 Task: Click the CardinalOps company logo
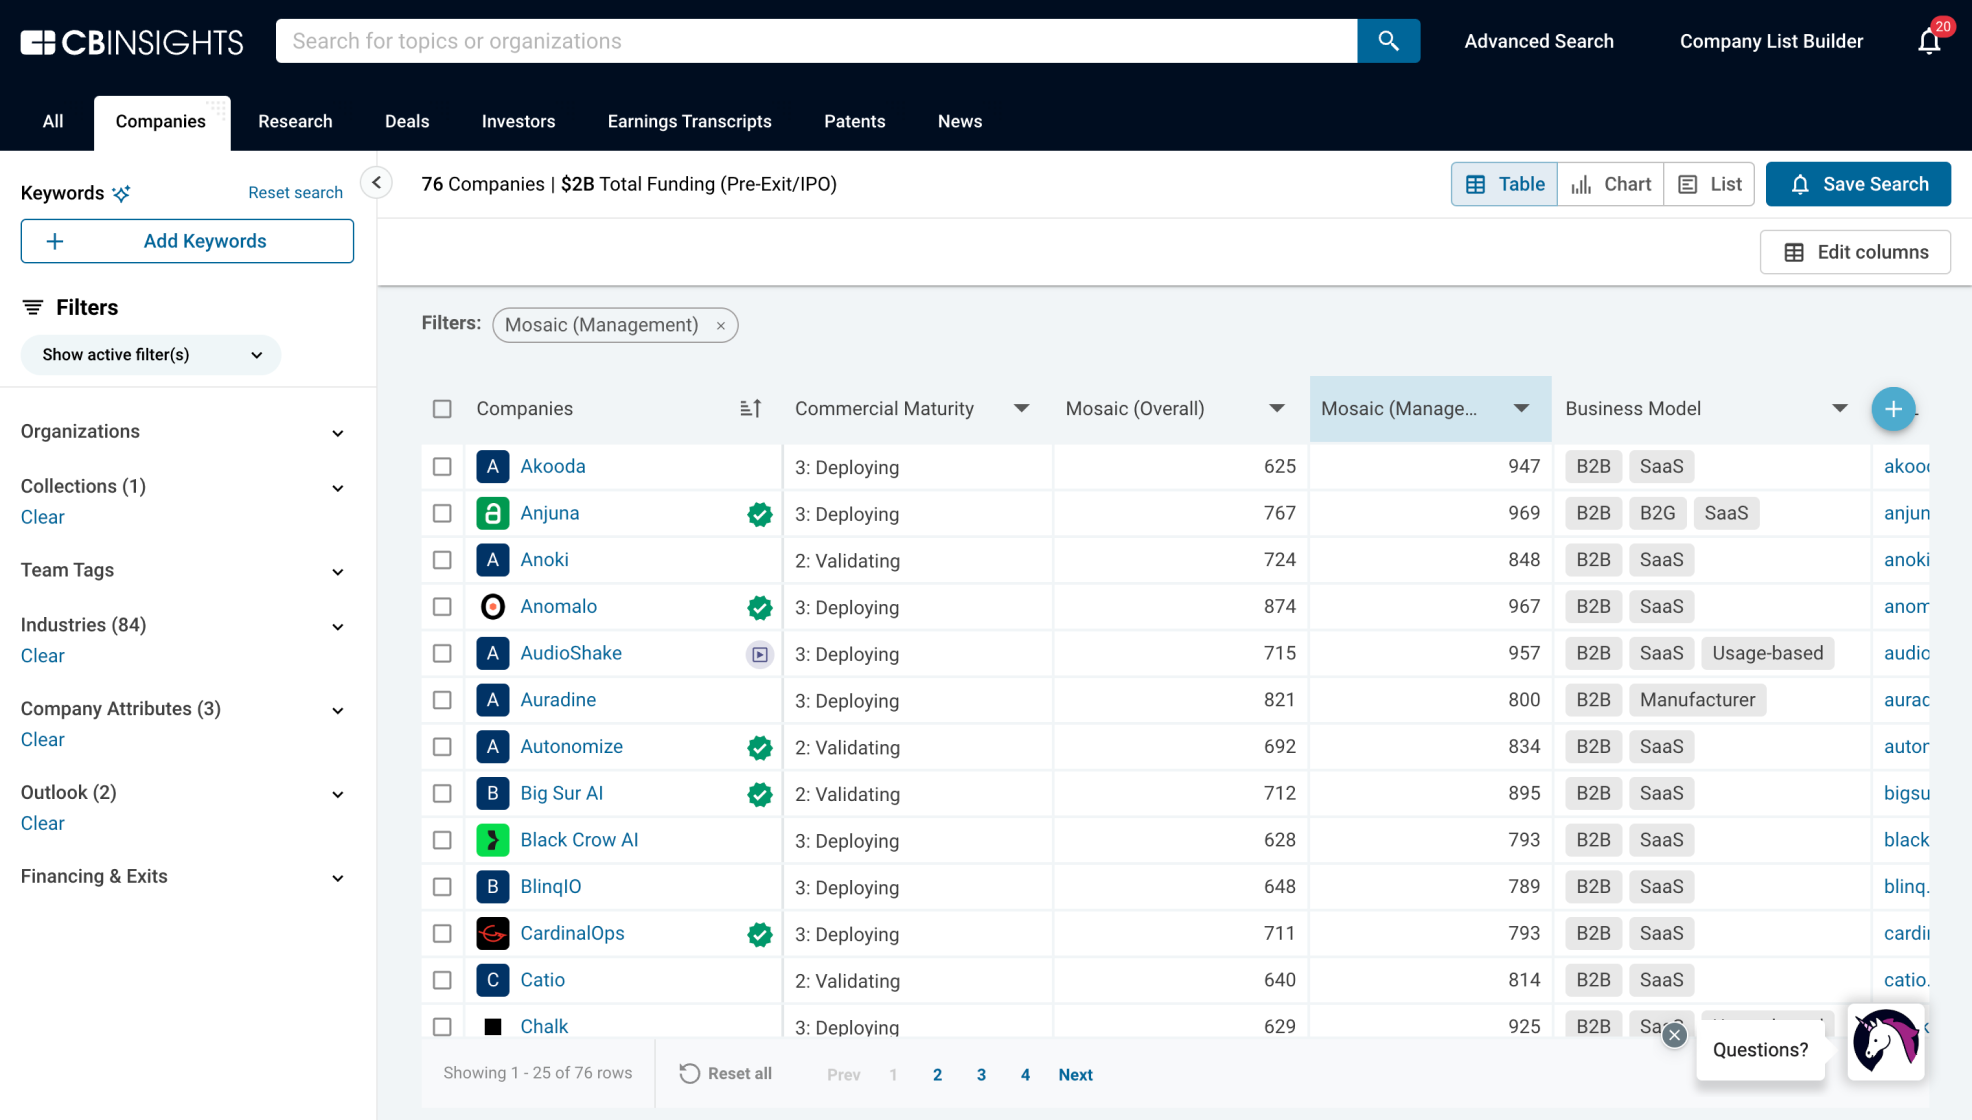coord(492,933)
